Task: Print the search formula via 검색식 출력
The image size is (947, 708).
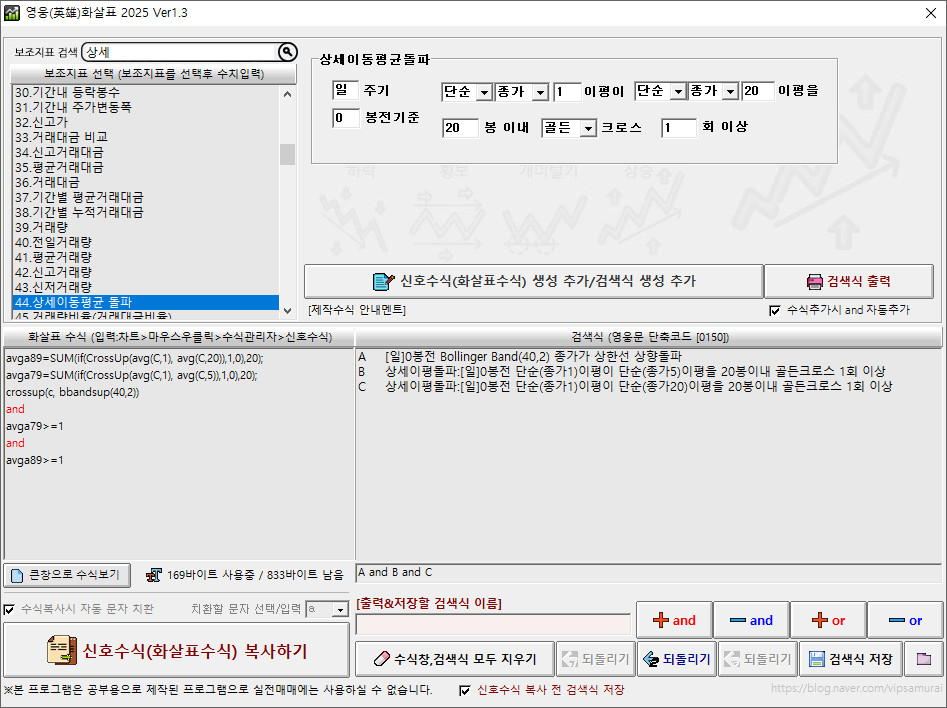Action: pyautogui.click(x=848, y=281)
